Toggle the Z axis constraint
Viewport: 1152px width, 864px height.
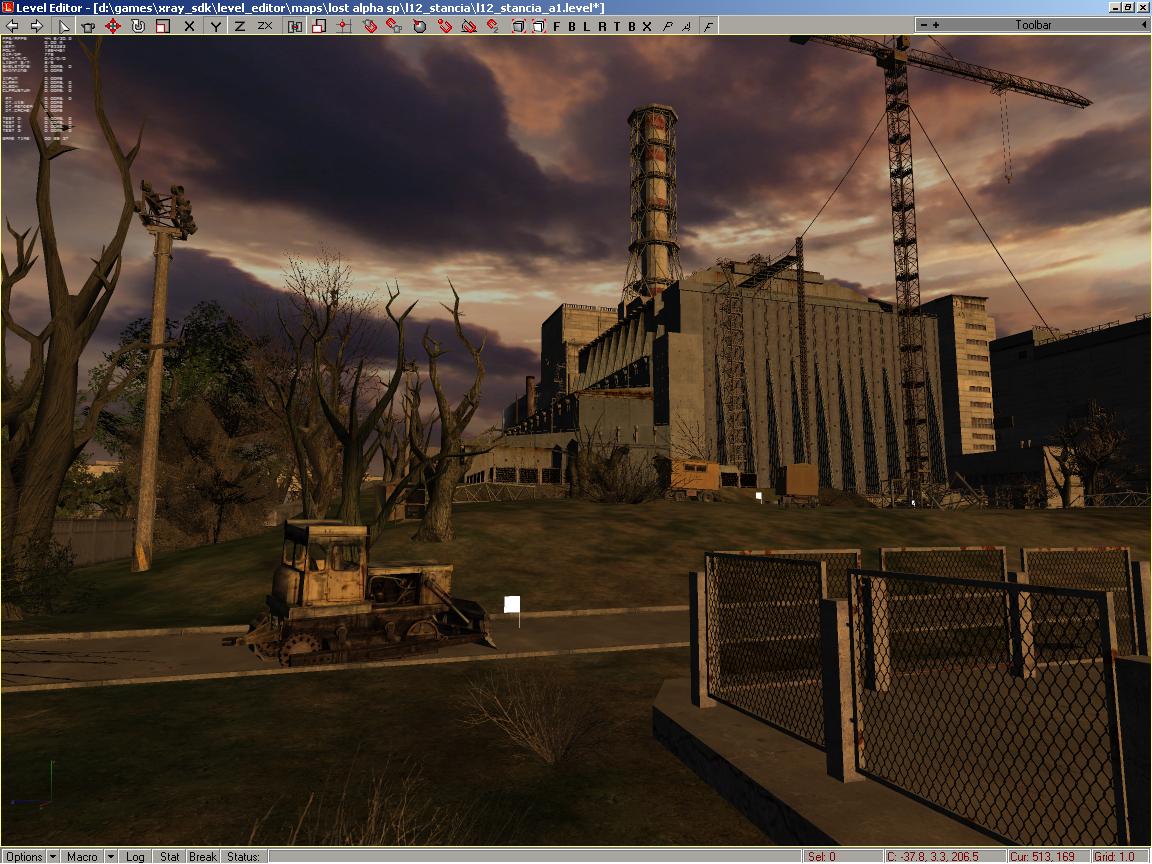240,26
